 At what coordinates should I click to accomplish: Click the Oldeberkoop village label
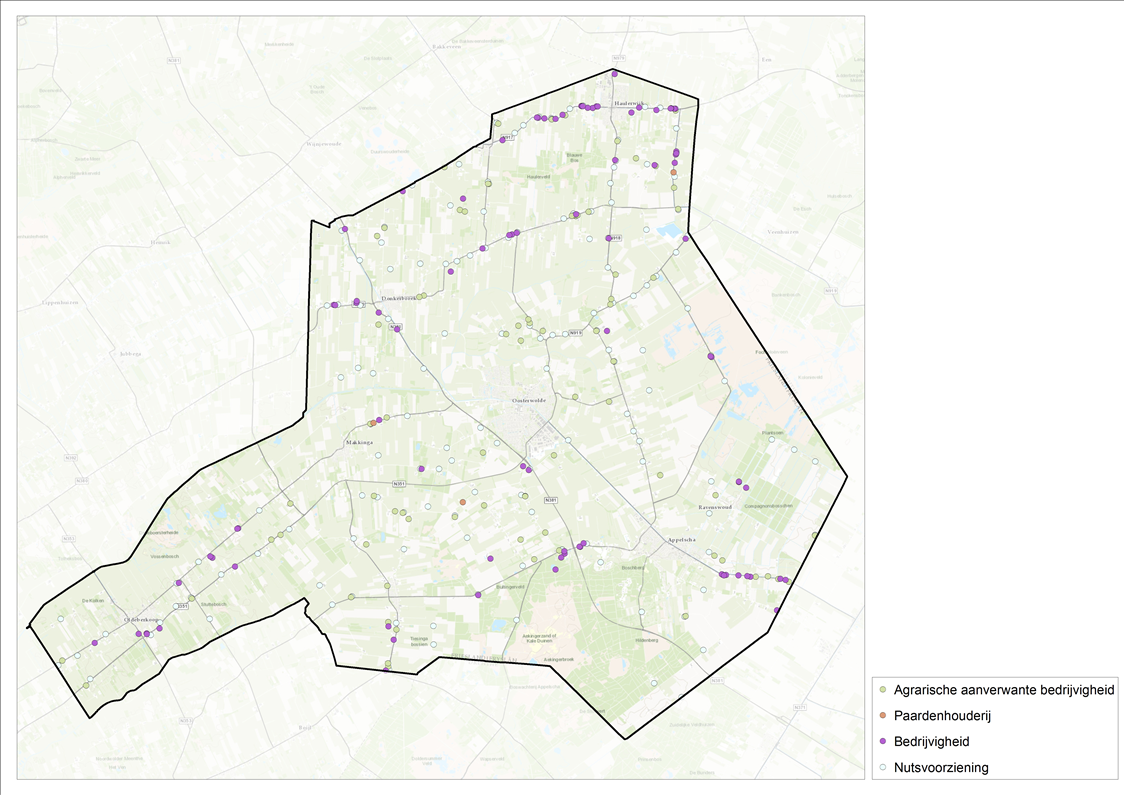(142, 619)
